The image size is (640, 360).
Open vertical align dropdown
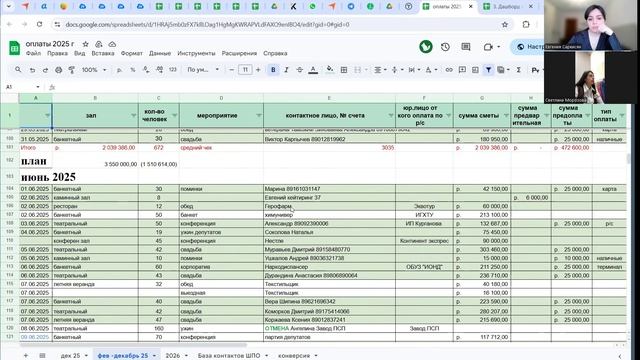(x=397, y=70)
